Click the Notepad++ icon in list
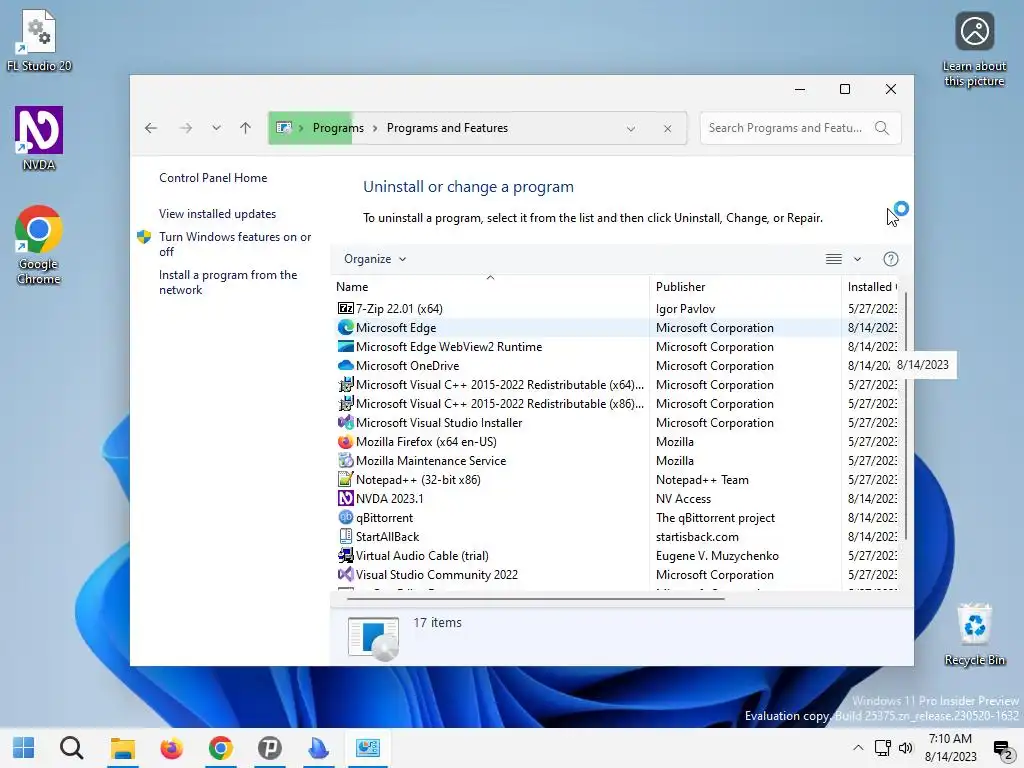The height and width of the screenshot is (768, 1024). [x=345, y=479]
